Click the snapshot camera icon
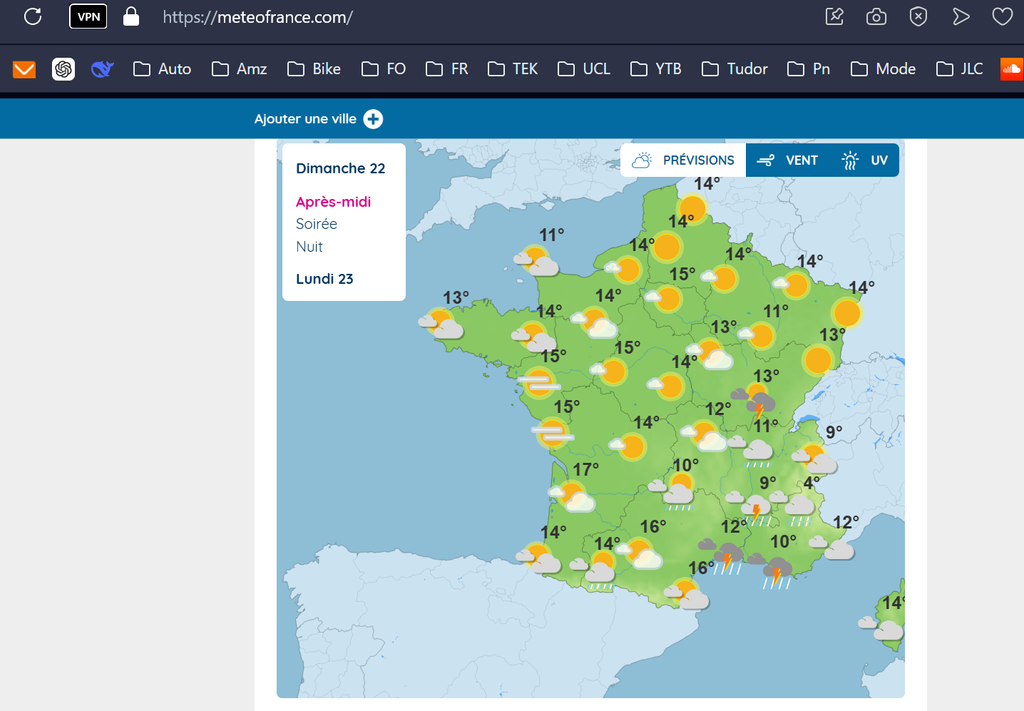Viewport: 1024px width, 711px height. (876, 17)
